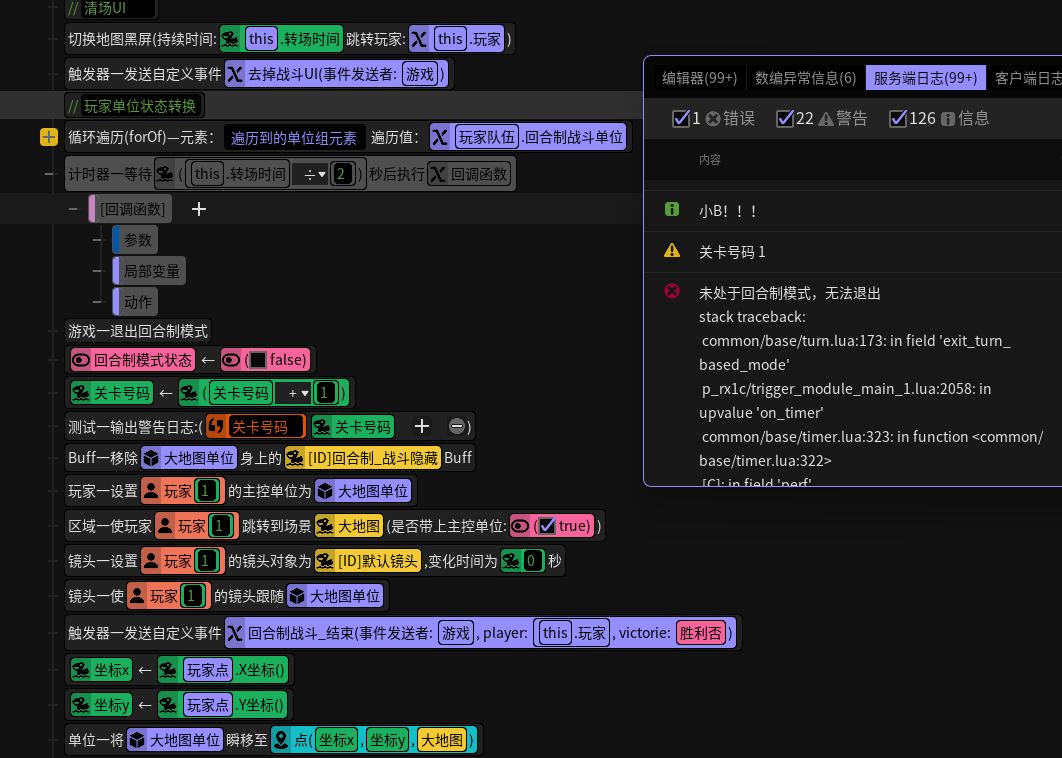Click the minus icon in 测试一输出警告日志 row

456,427
